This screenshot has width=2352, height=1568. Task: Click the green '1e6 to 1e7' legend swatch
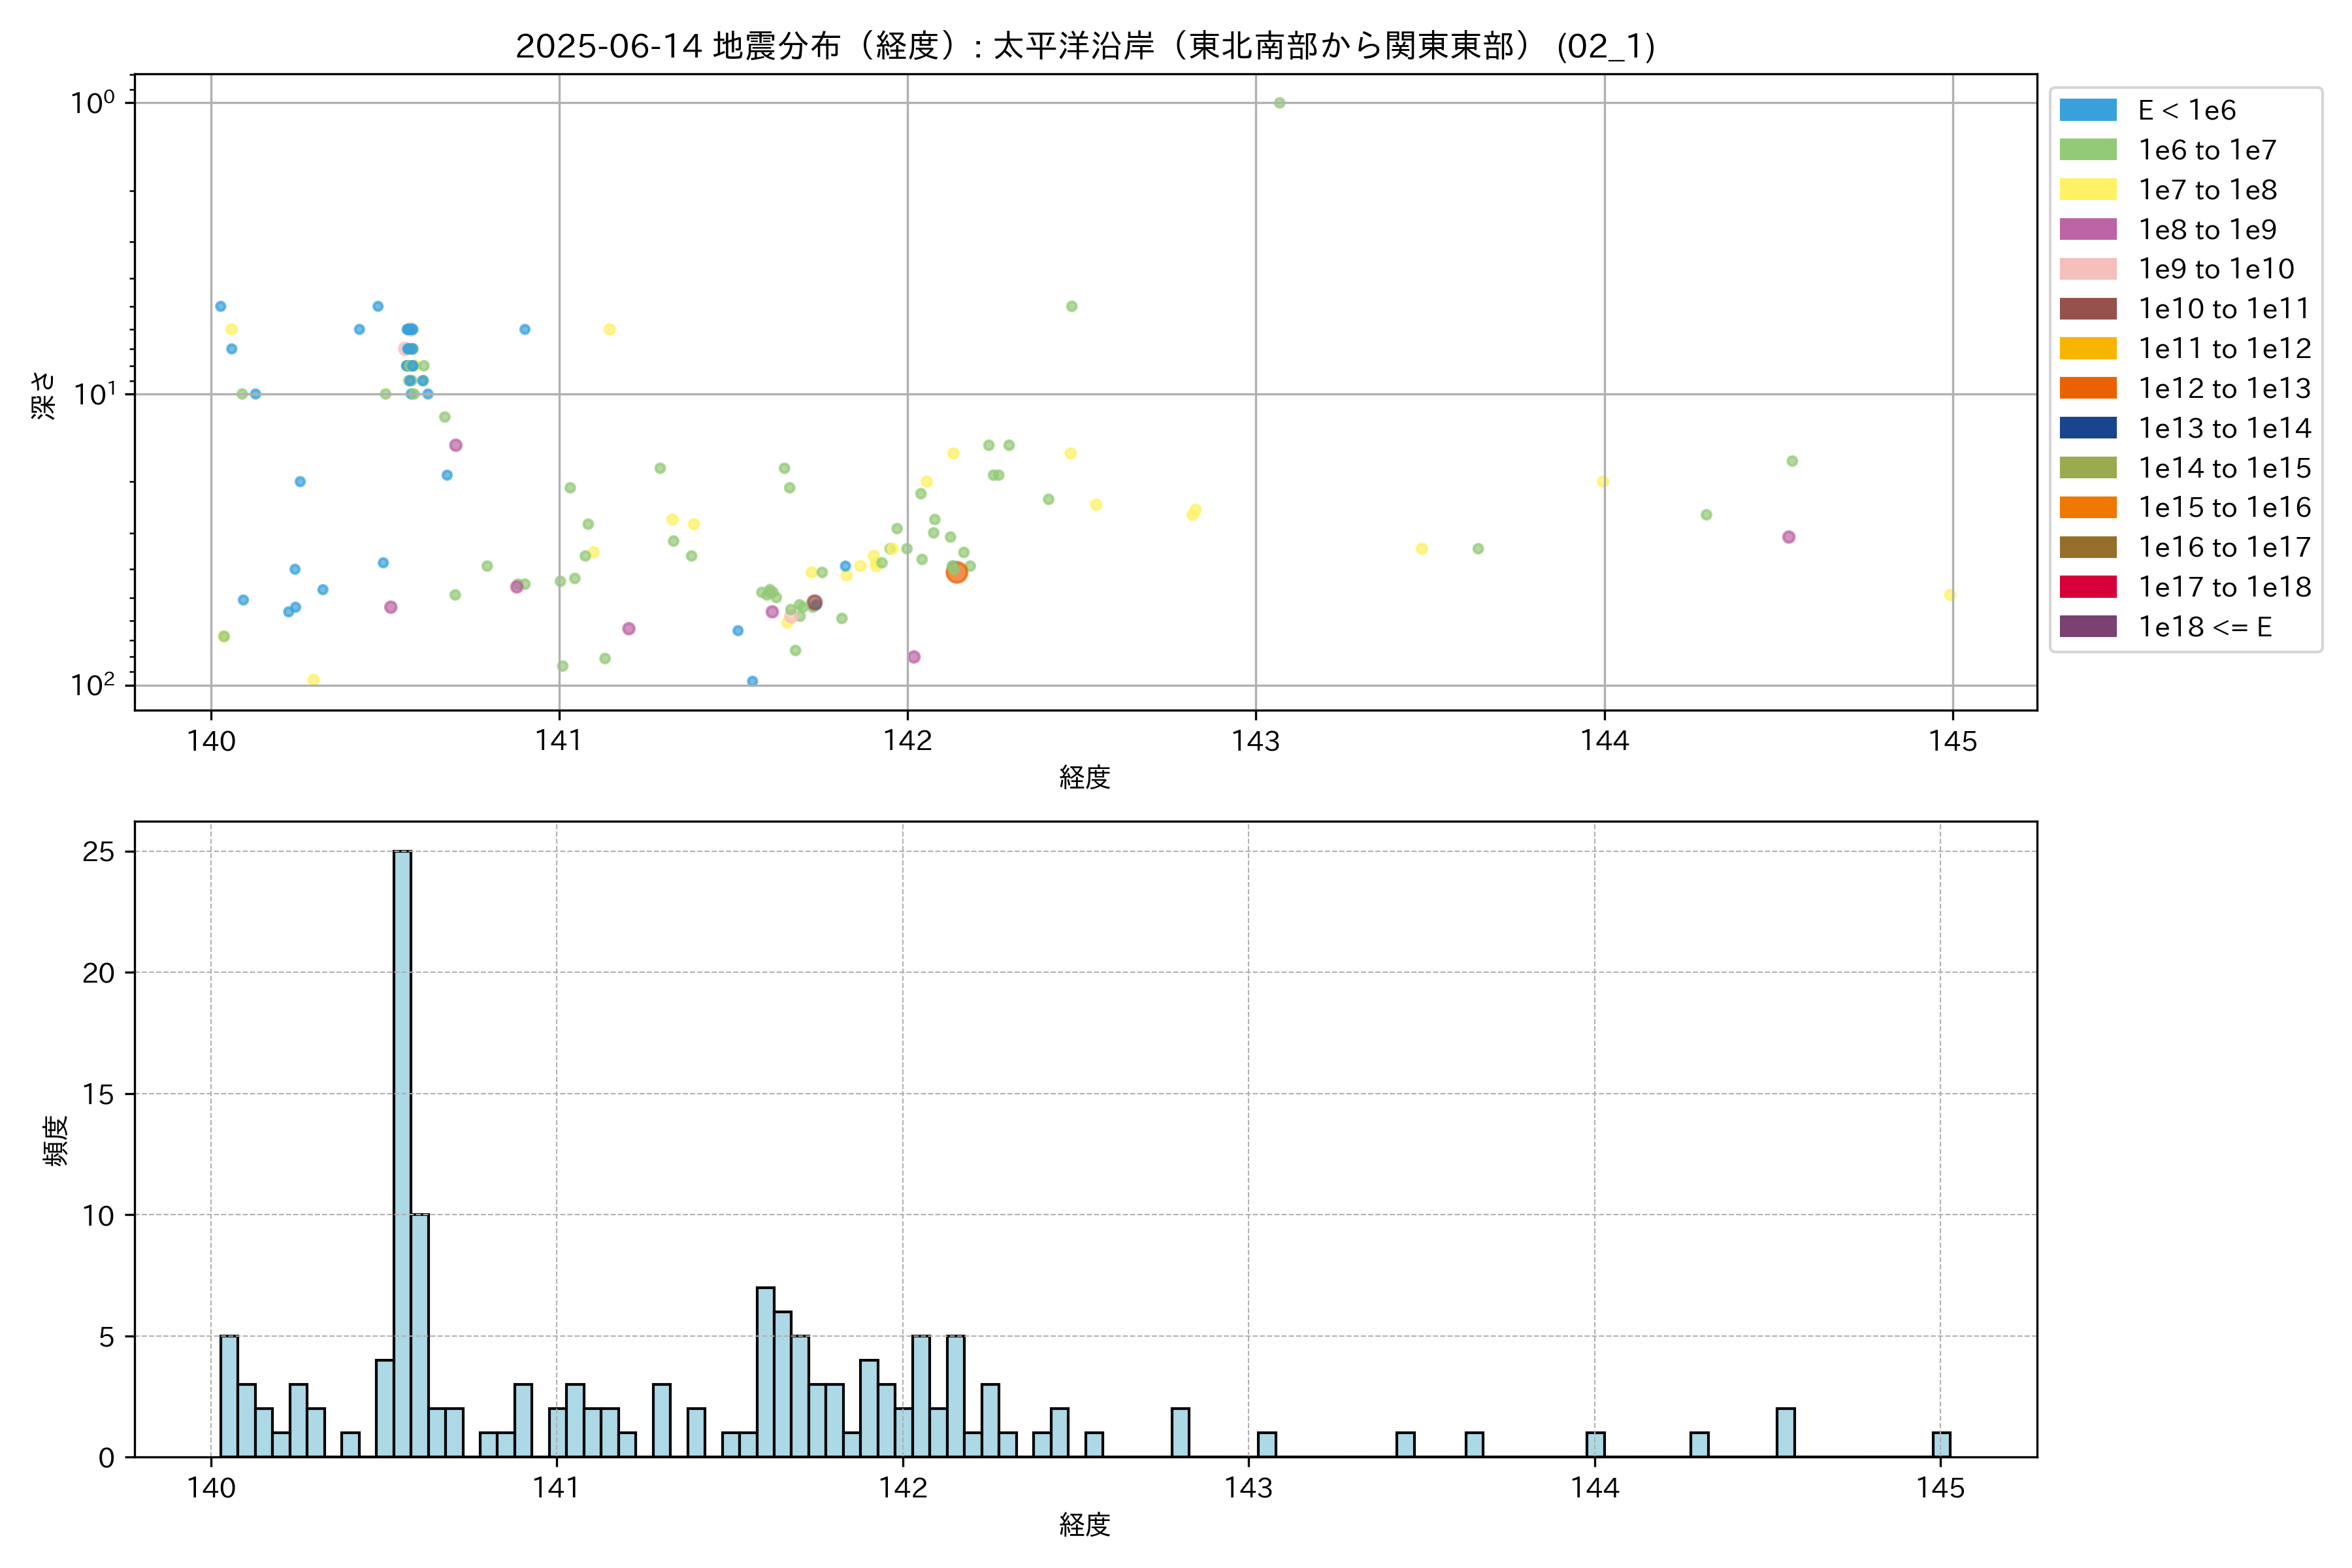[2087, 150]
